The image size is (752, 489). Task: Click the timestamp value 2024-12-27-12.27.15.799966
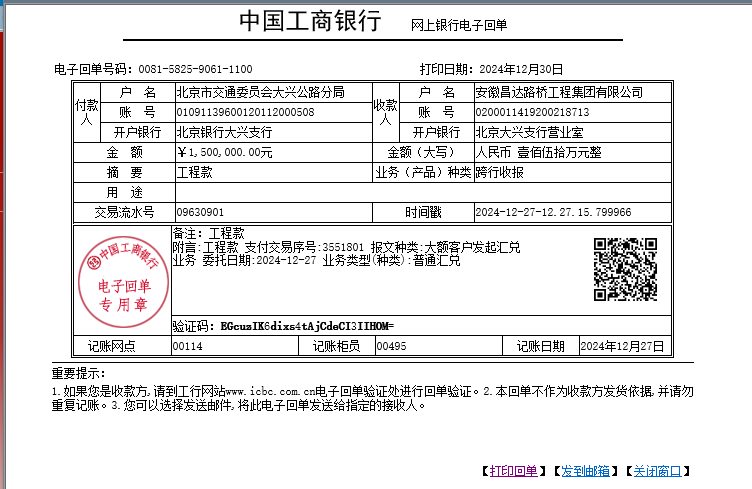(x=553, y=212)
